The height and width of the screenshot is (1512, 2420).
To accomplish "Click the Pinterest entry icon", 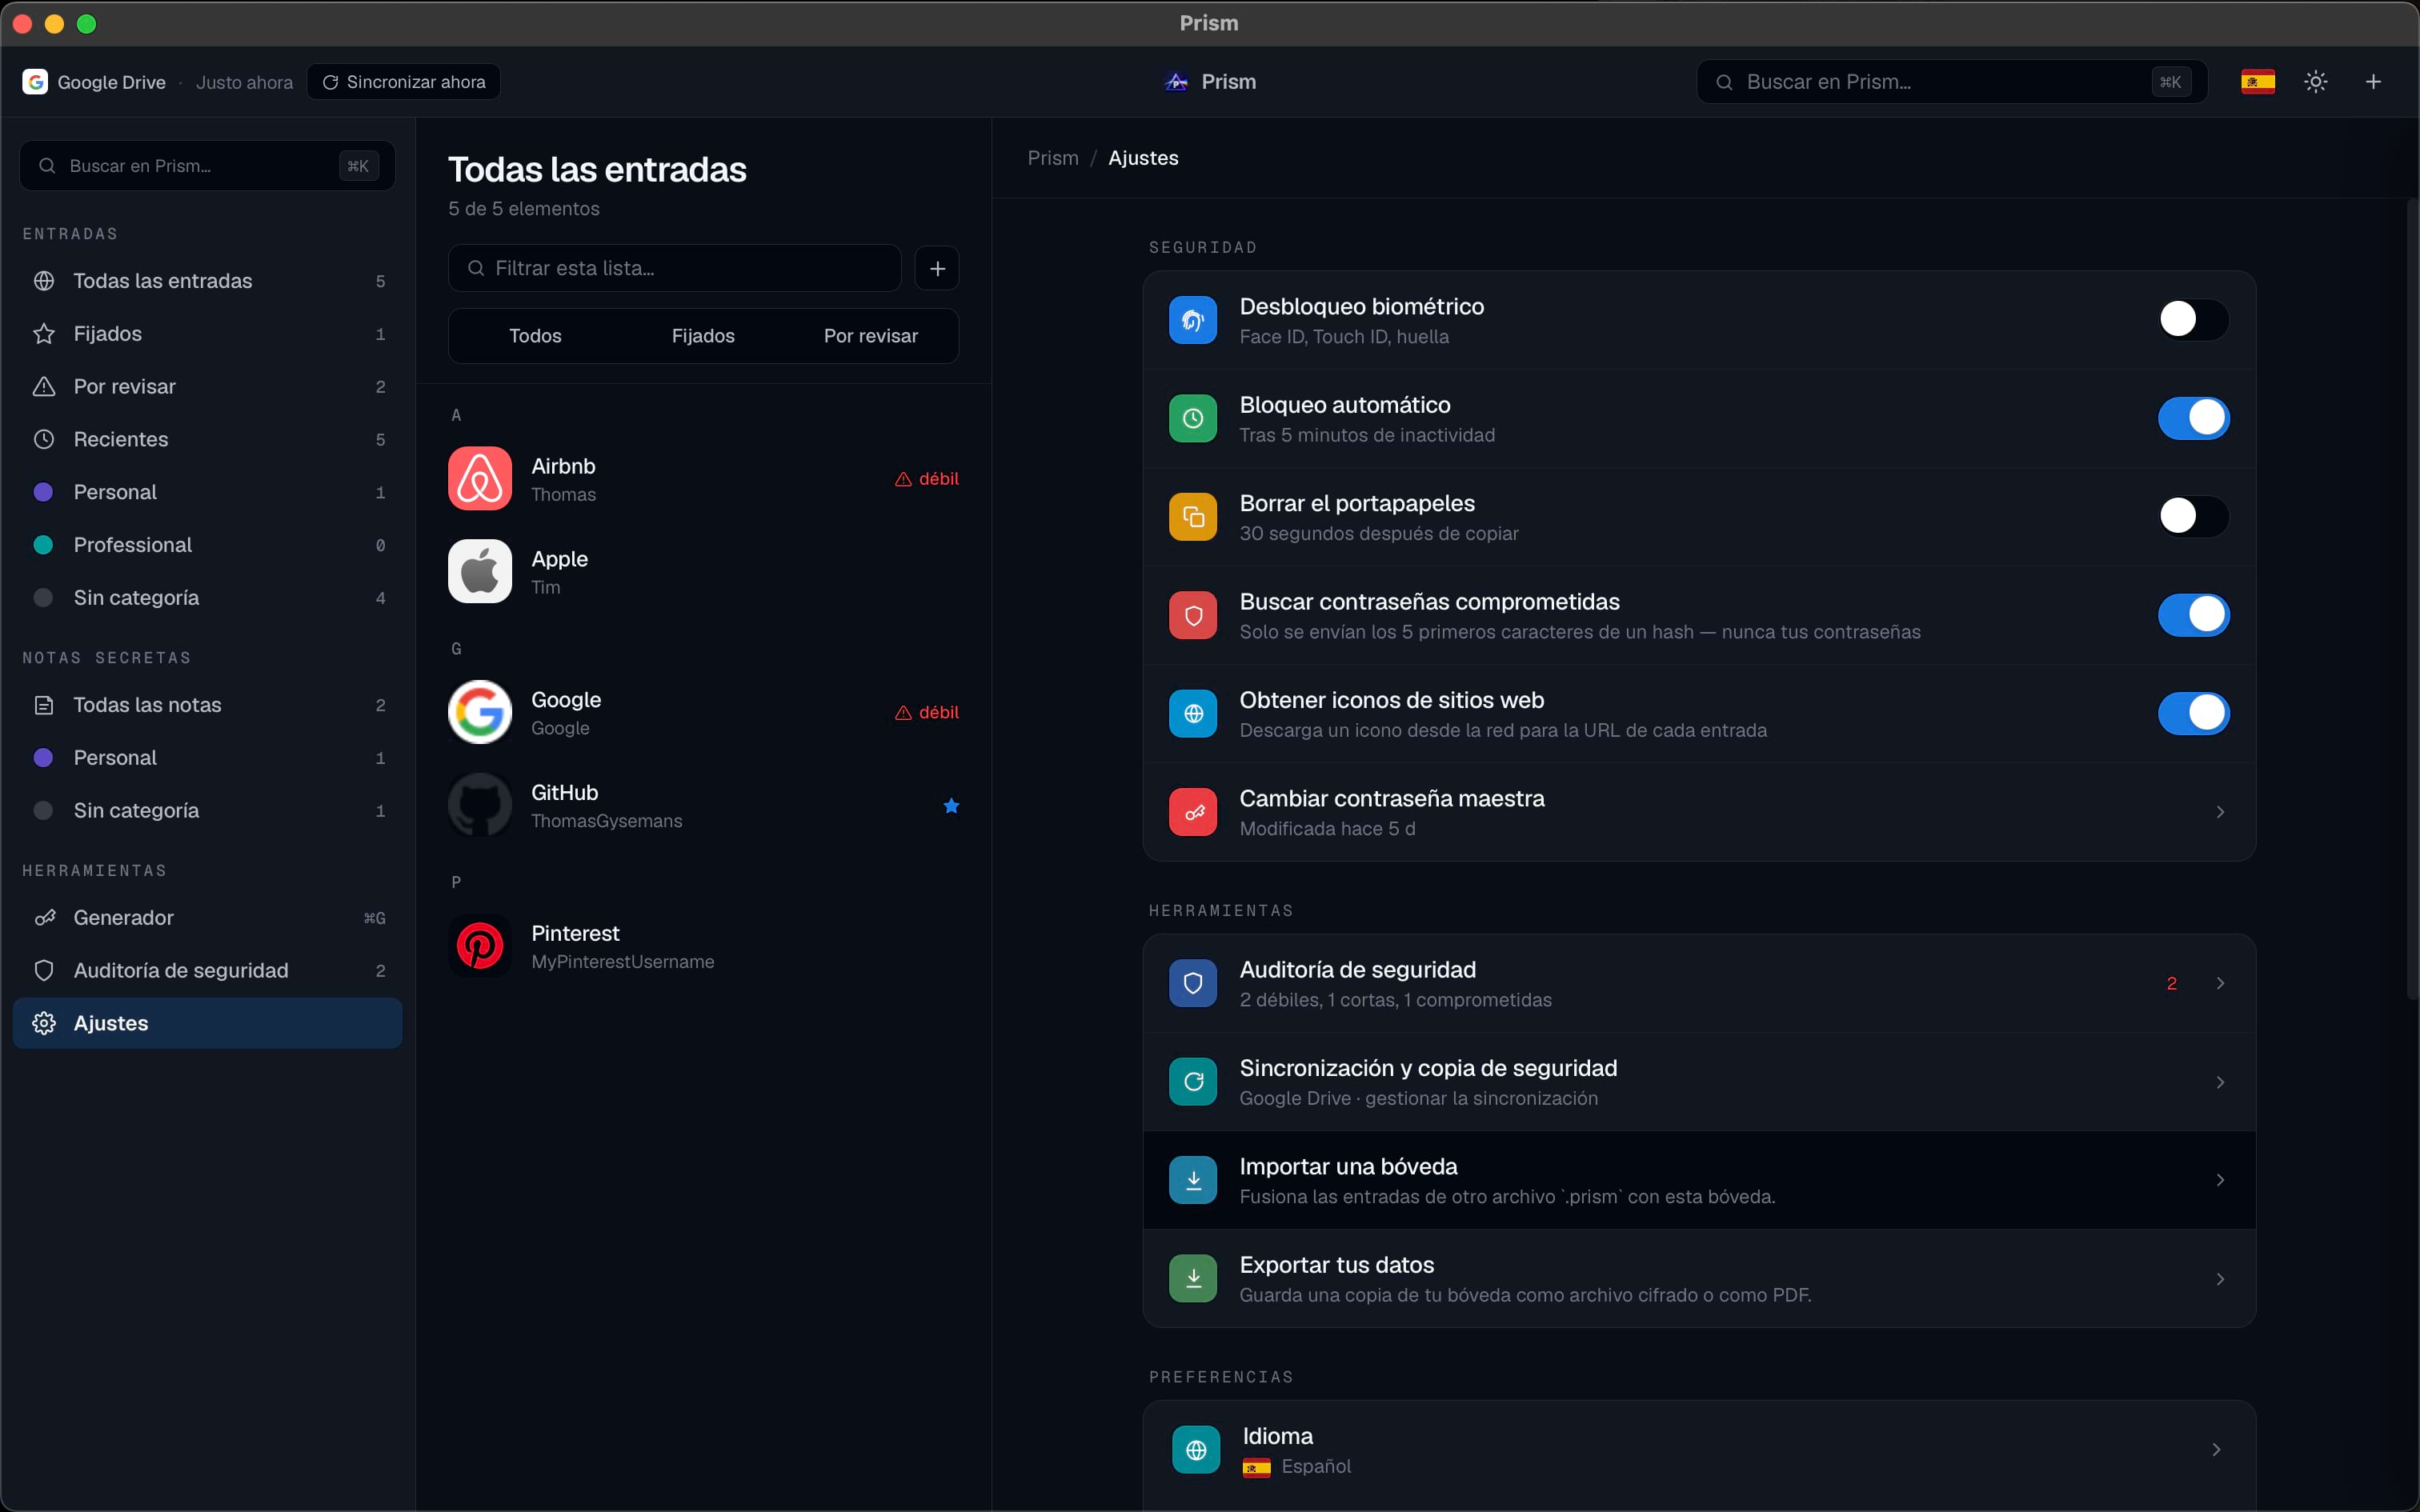I will coord(480,946).
